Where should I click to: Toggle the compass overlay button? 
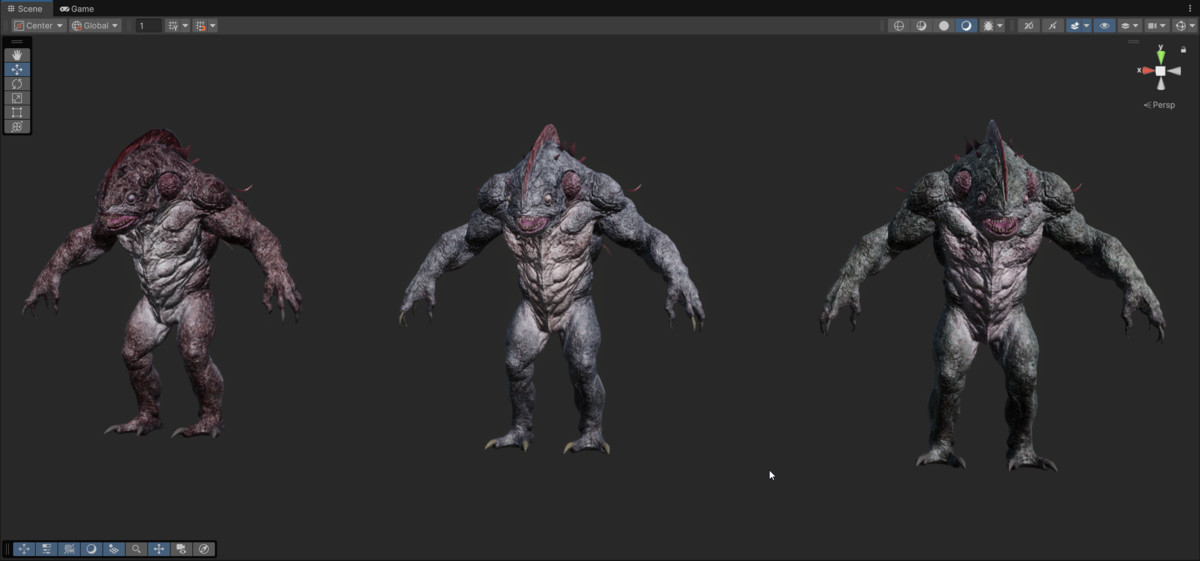204,549
